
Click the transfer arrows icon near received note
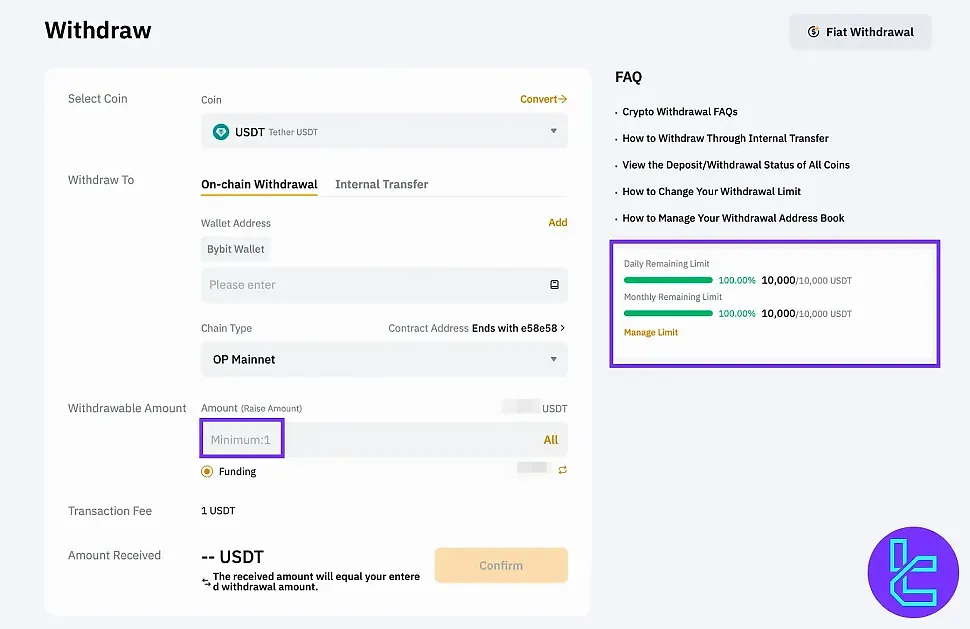coord(206,582)
